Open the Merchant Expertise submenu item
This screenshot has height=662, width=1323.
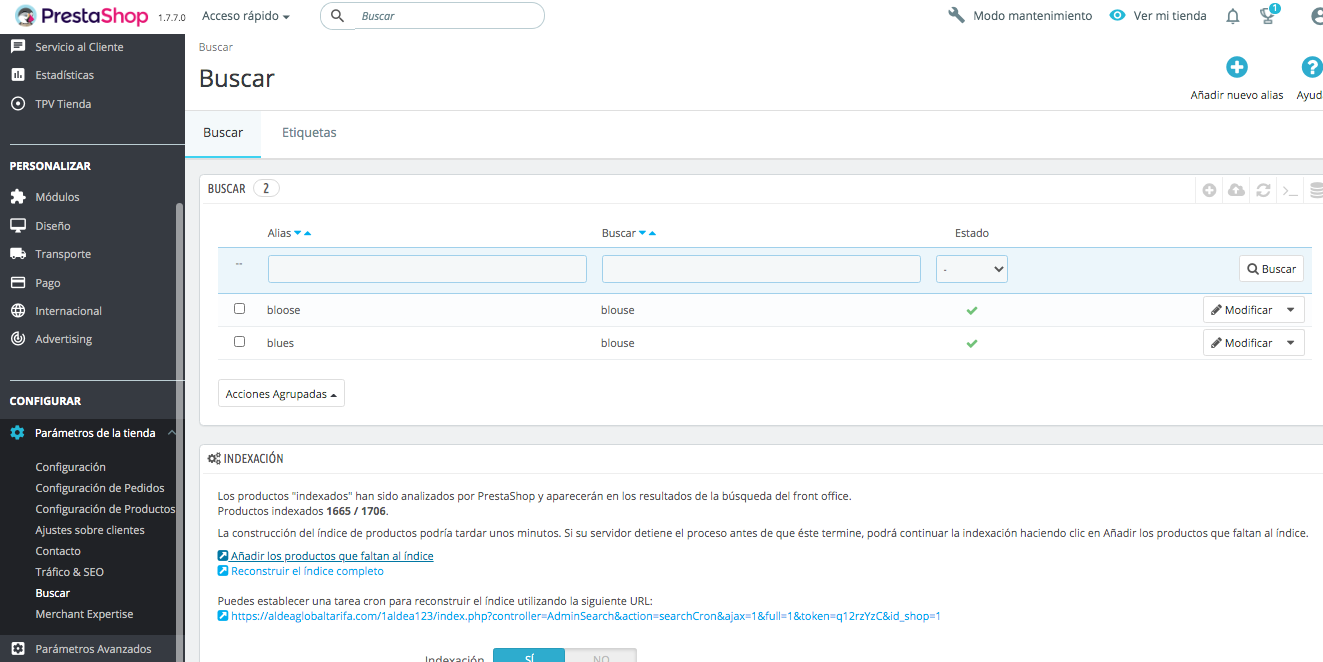tap(84, 614)
